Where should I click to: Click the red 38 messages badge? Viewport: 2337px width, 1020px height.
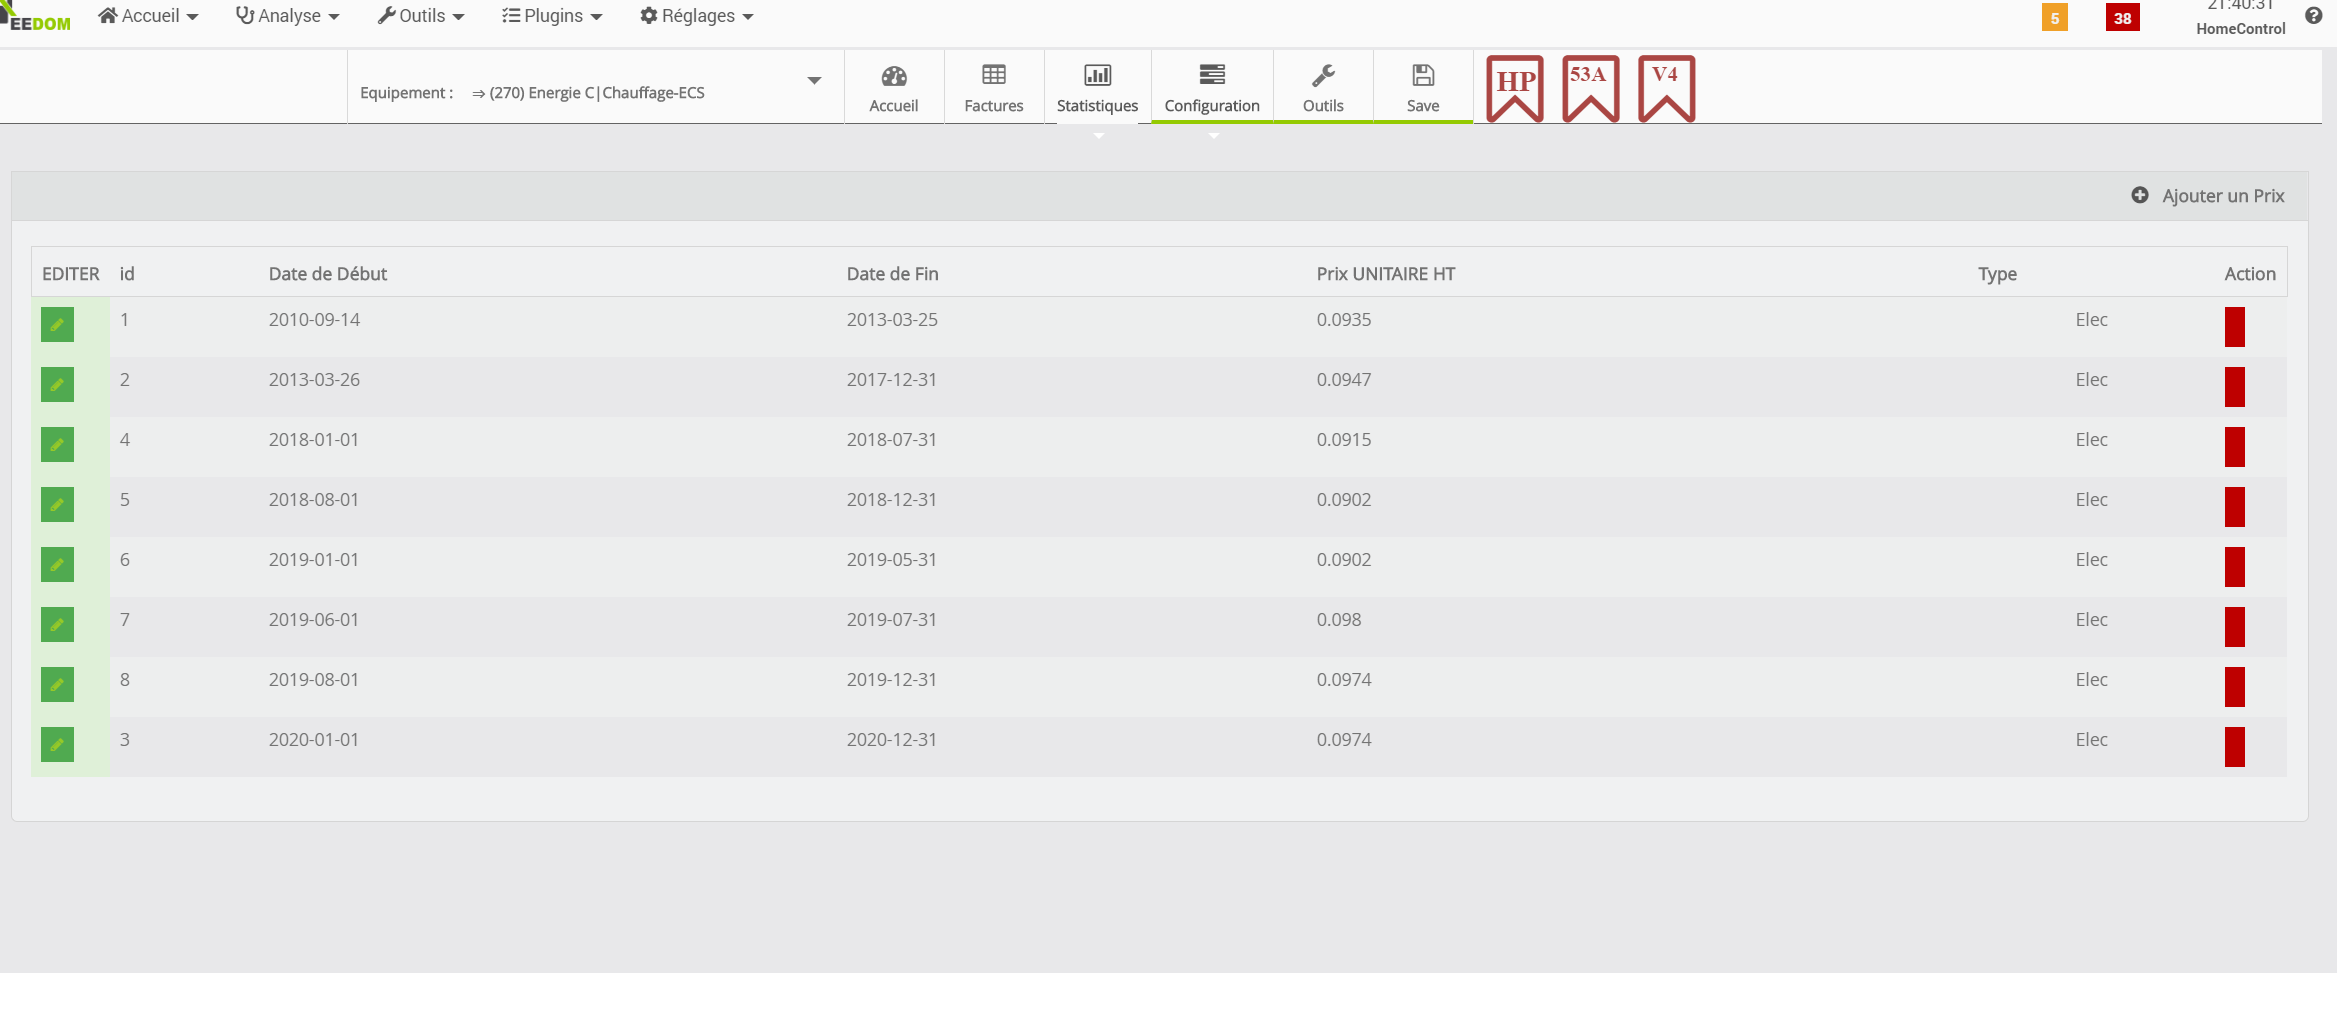2122,18
